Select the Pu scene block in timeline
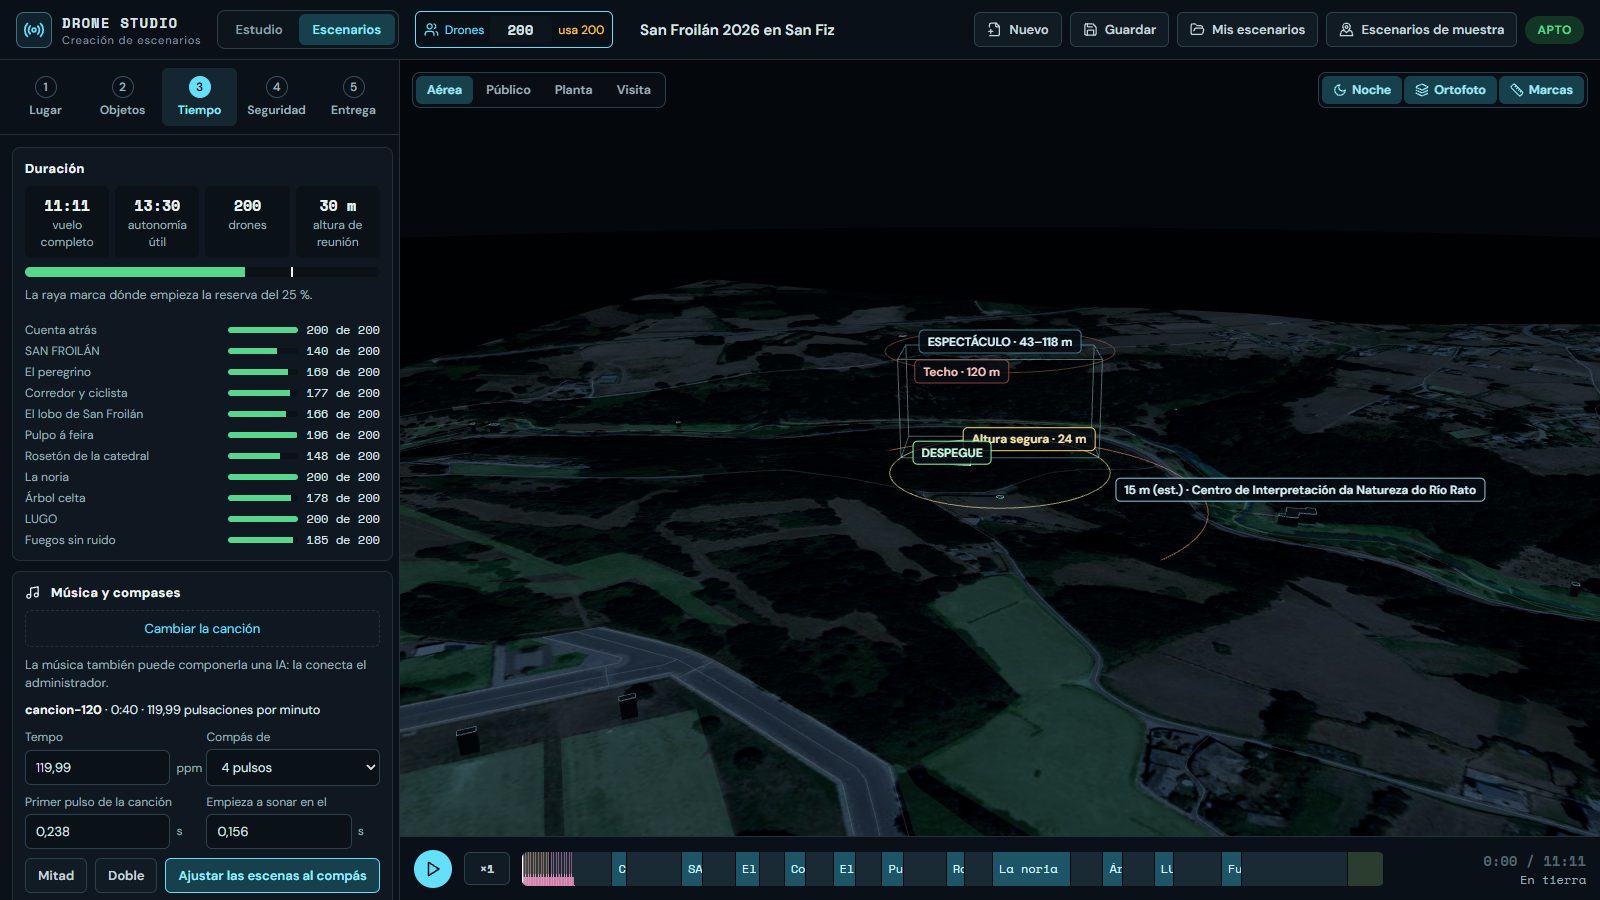 point(894,869)
